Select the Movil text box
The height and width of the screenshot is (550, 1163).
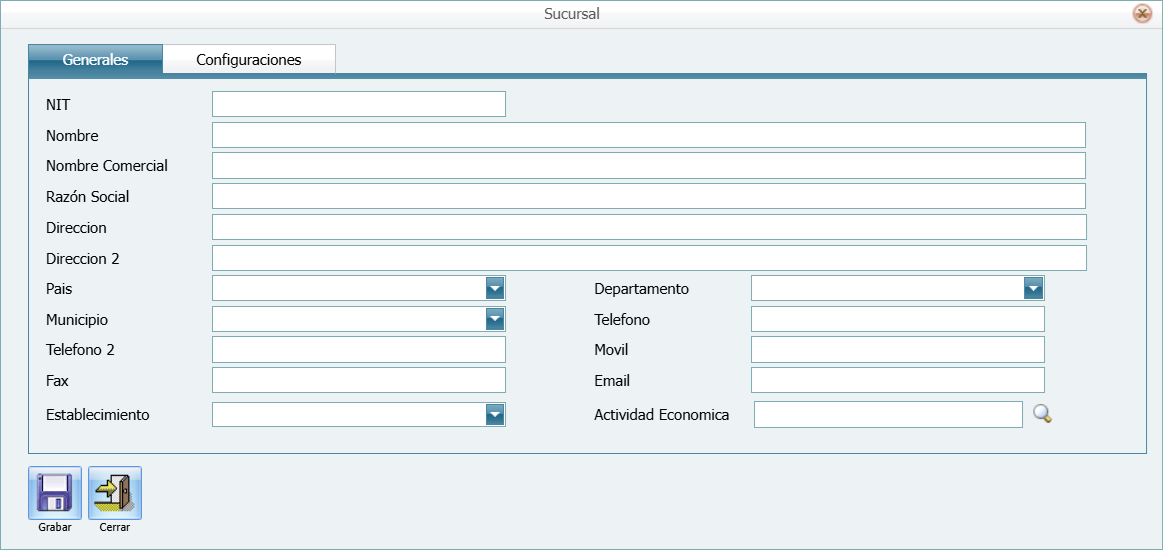point(897,350)
